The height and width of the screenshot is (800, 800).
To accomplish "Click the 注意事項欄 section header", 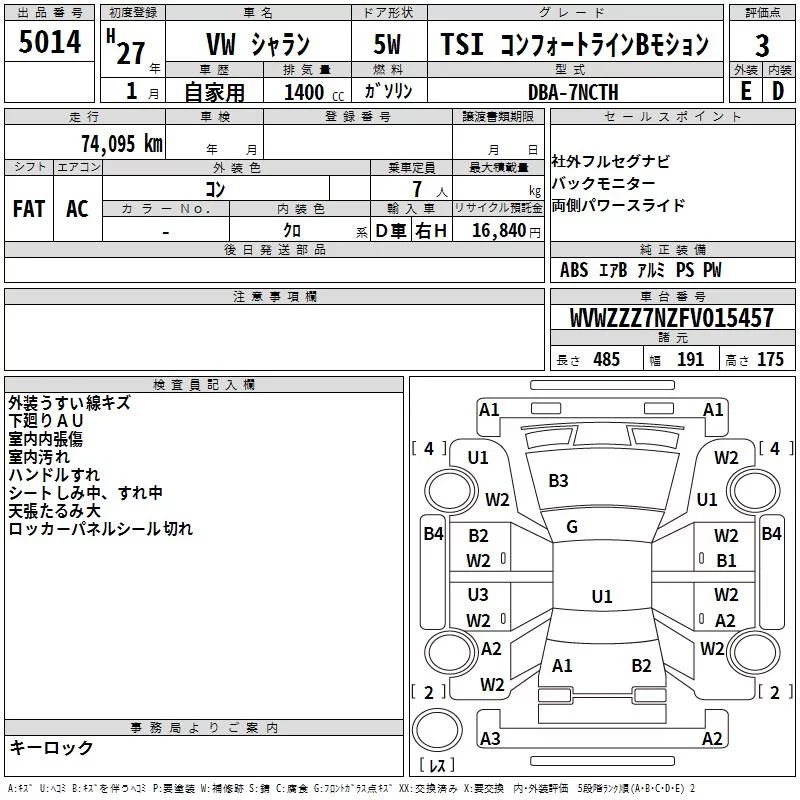I will (x=274, y=296).
